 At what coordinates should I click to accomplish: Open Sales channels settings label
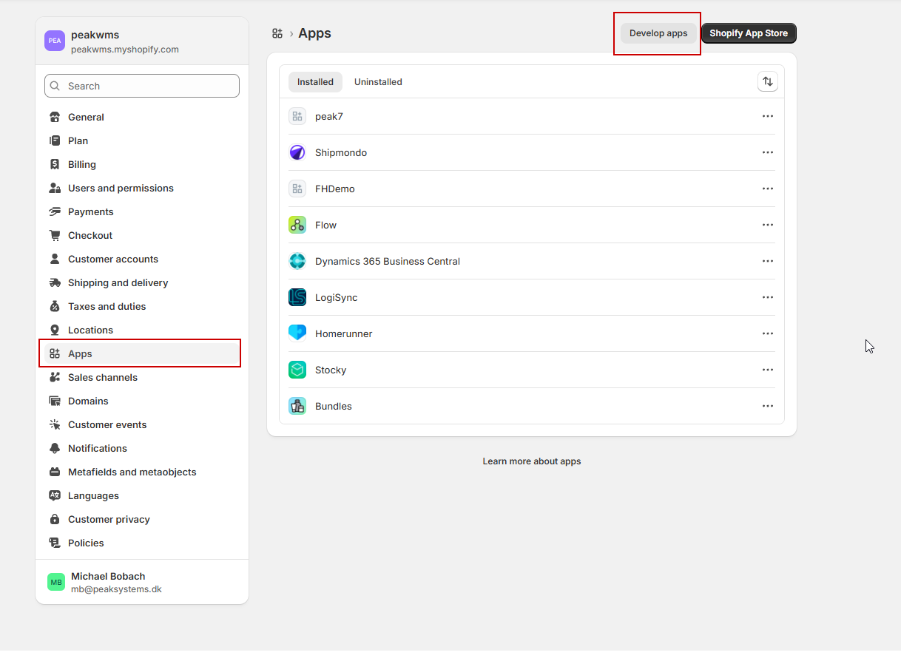[x=103, y=377]
